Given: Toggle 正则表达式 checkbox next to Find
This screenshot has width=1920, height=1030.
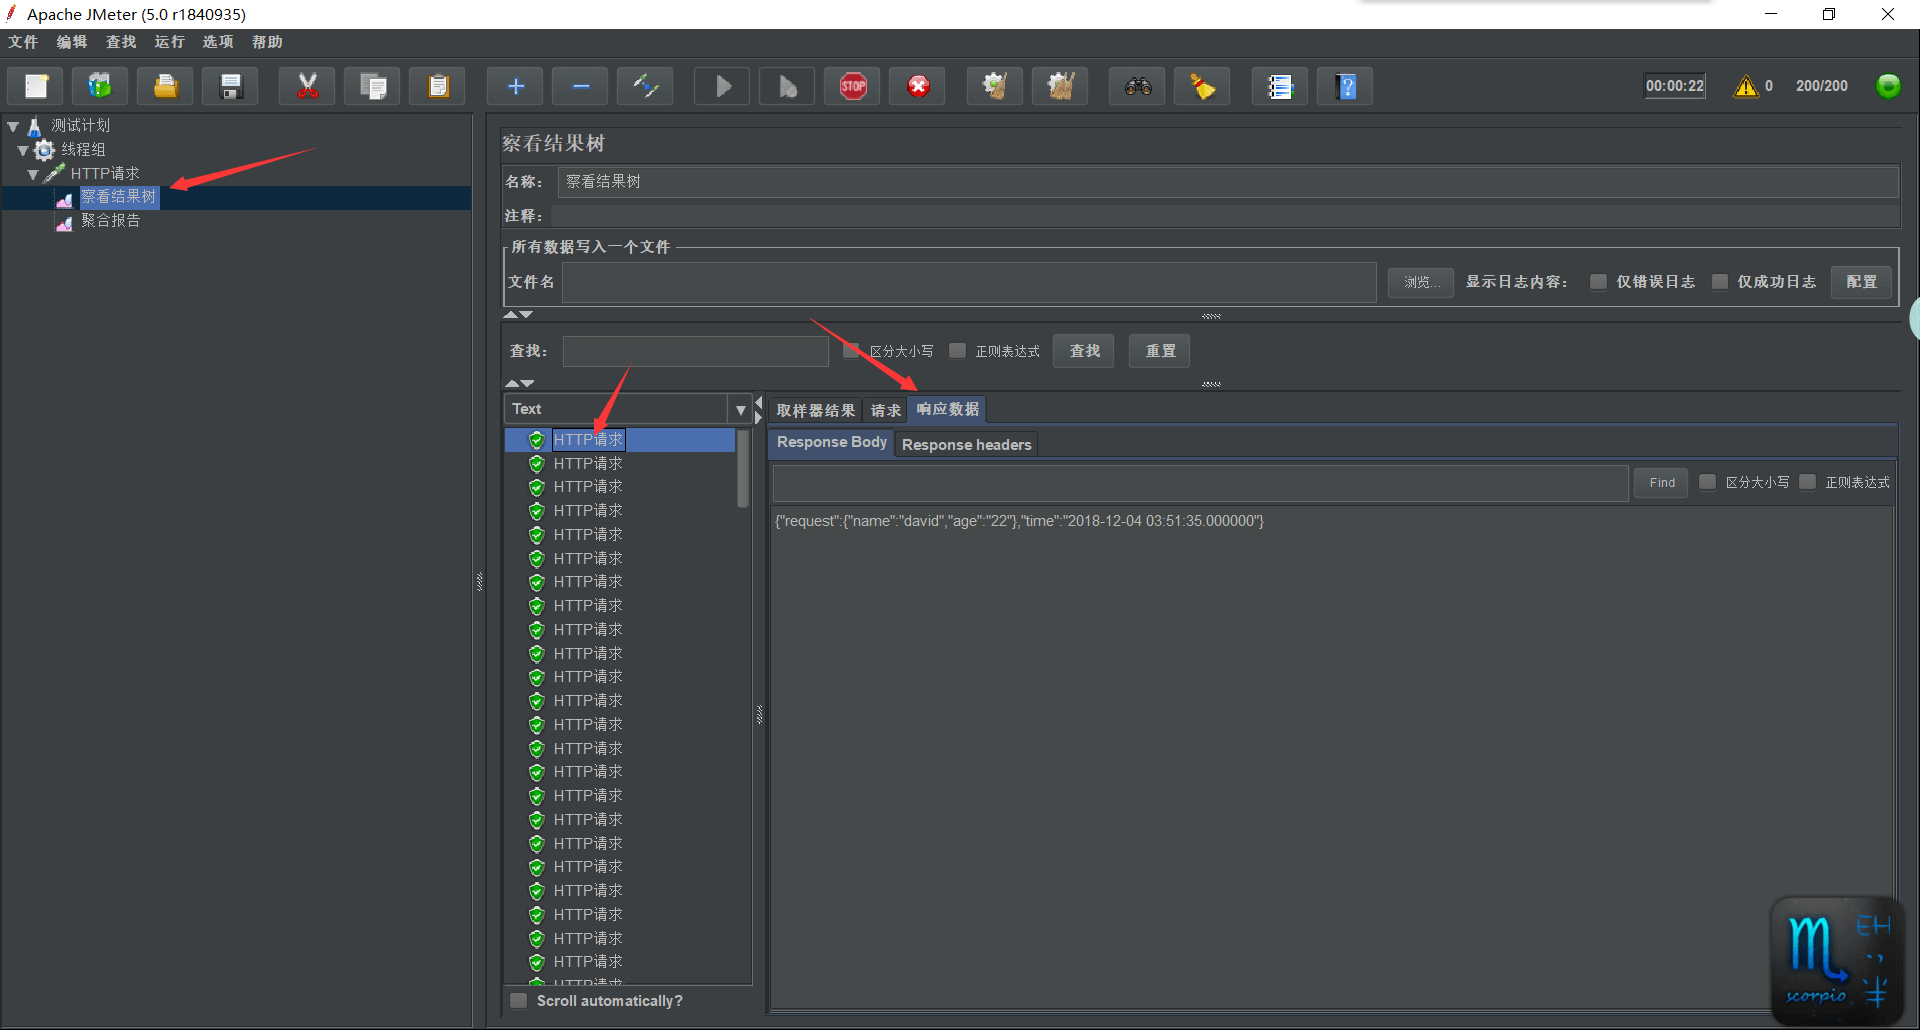Looking at the screenshot, I should click(1807, 482).
